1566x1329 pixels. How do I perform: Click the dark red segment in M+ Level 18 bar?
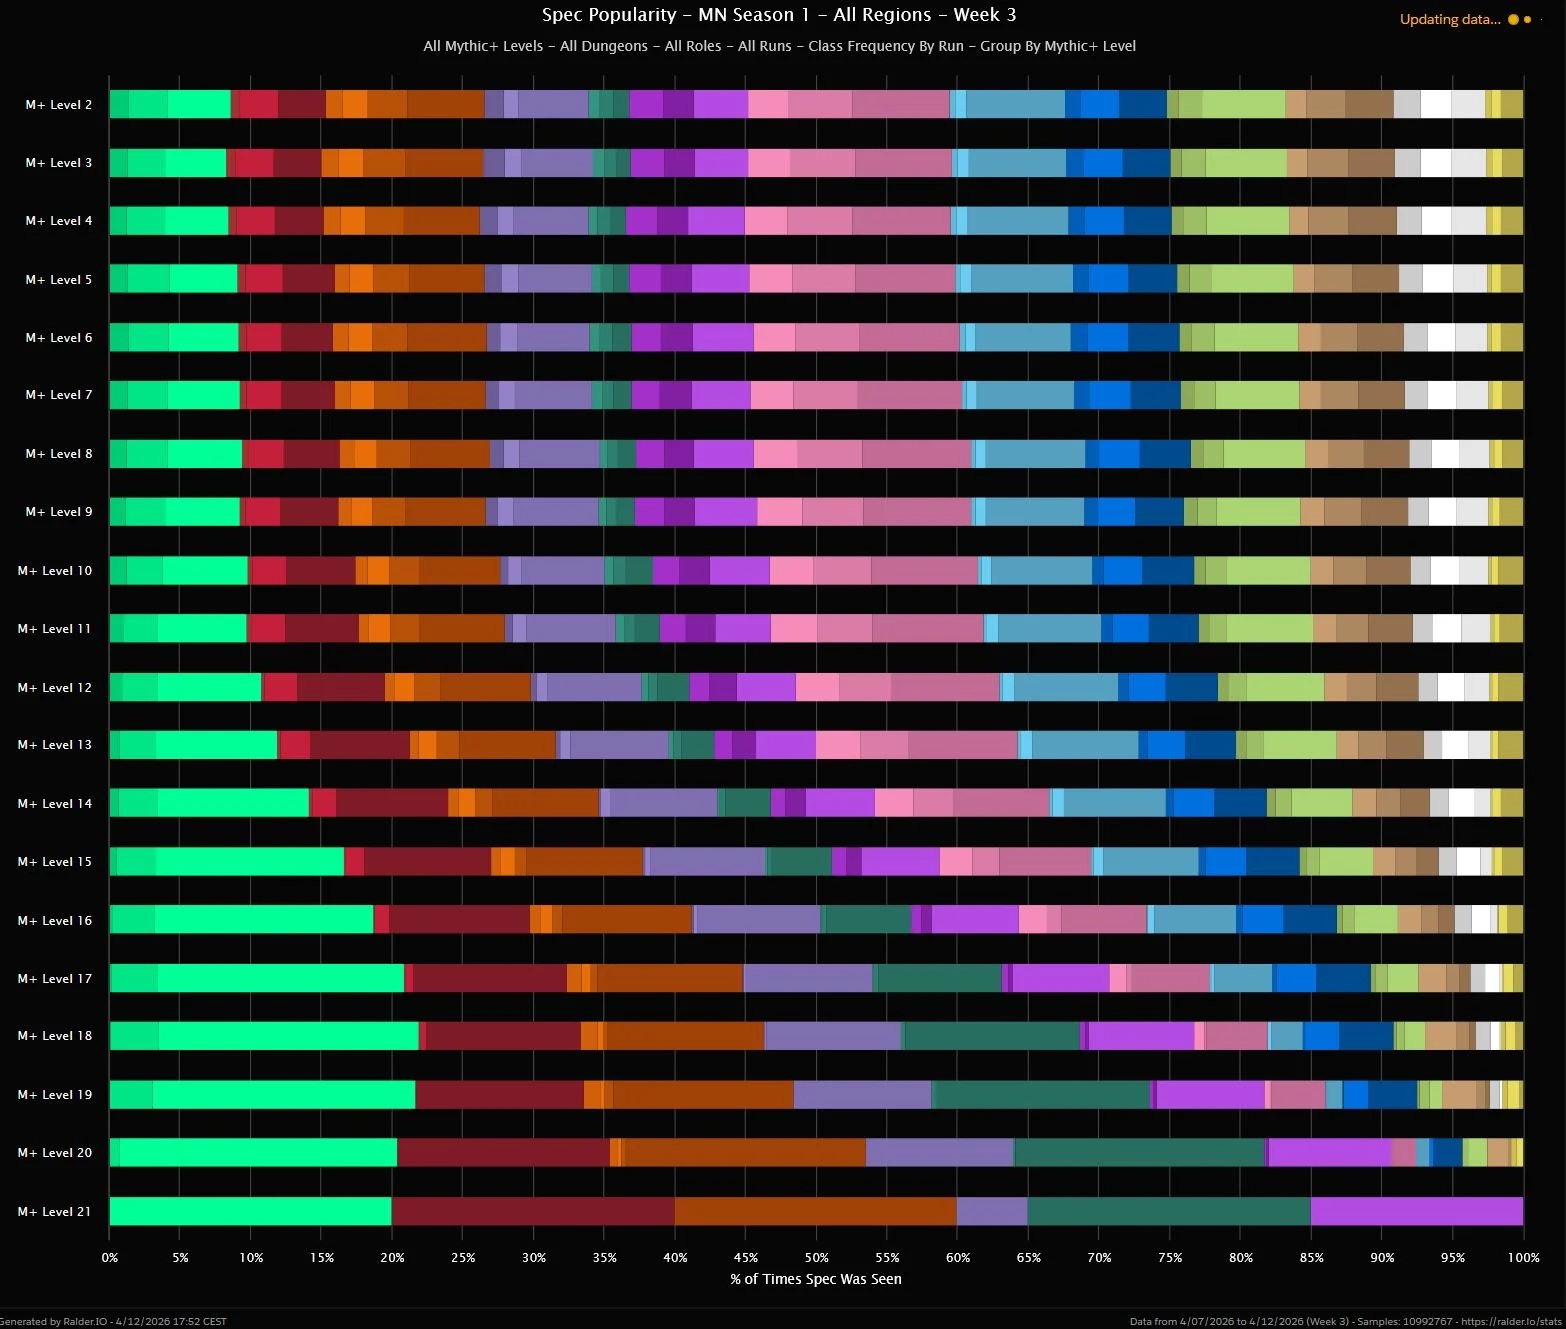click(x=503, y=1036)
